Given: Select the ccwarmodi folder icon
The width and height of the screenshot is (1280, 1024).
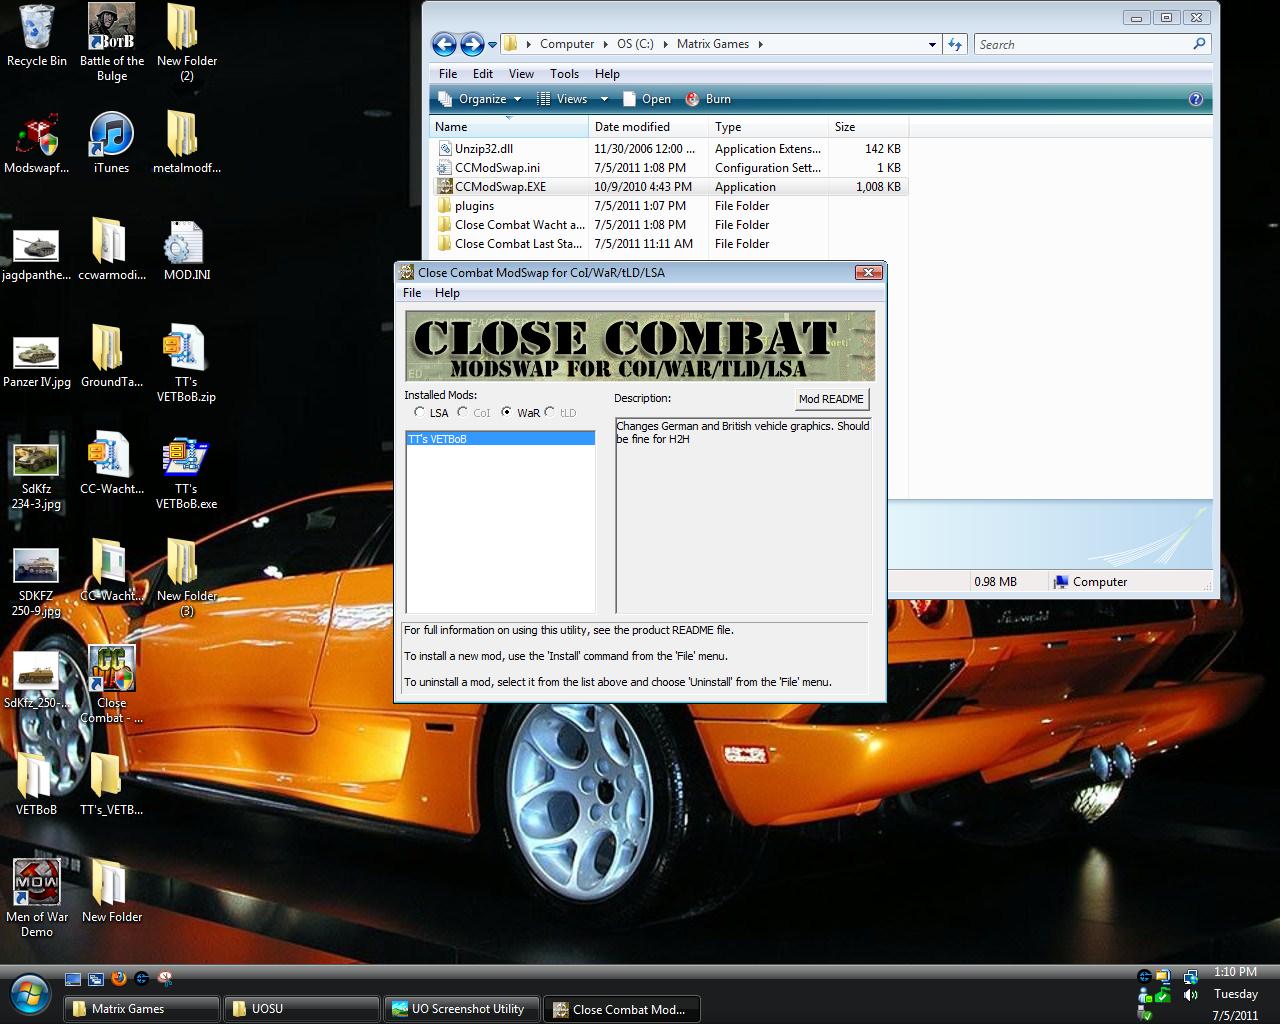Looking at the screenshot, I should [111, 250].
